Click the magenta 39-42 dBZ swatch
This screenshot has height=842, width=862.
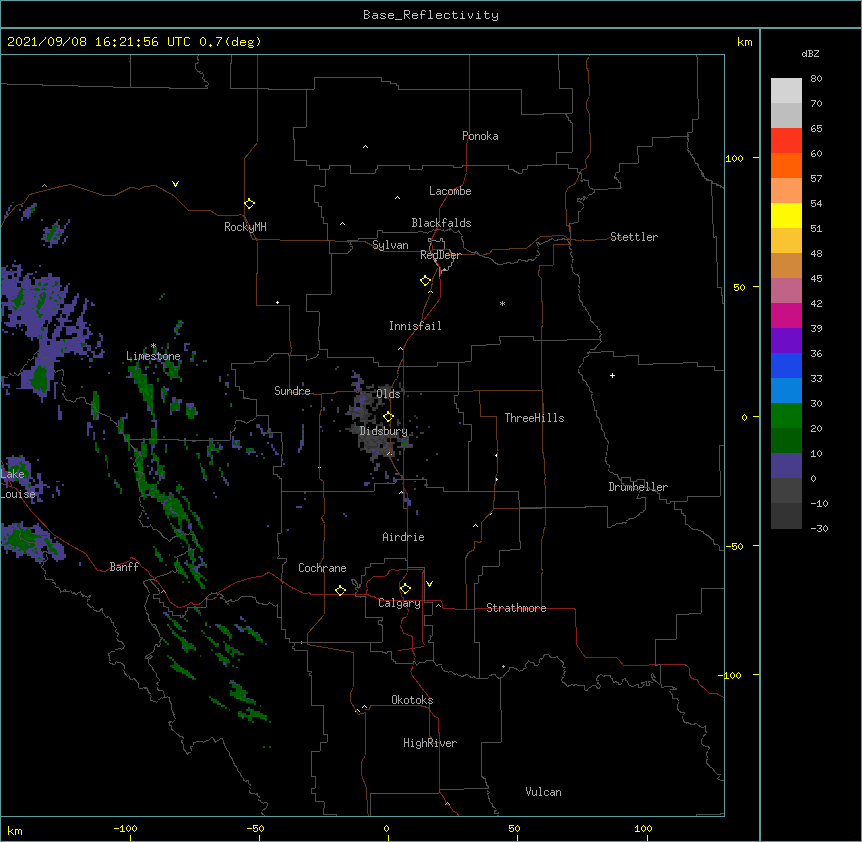point(786,315)
